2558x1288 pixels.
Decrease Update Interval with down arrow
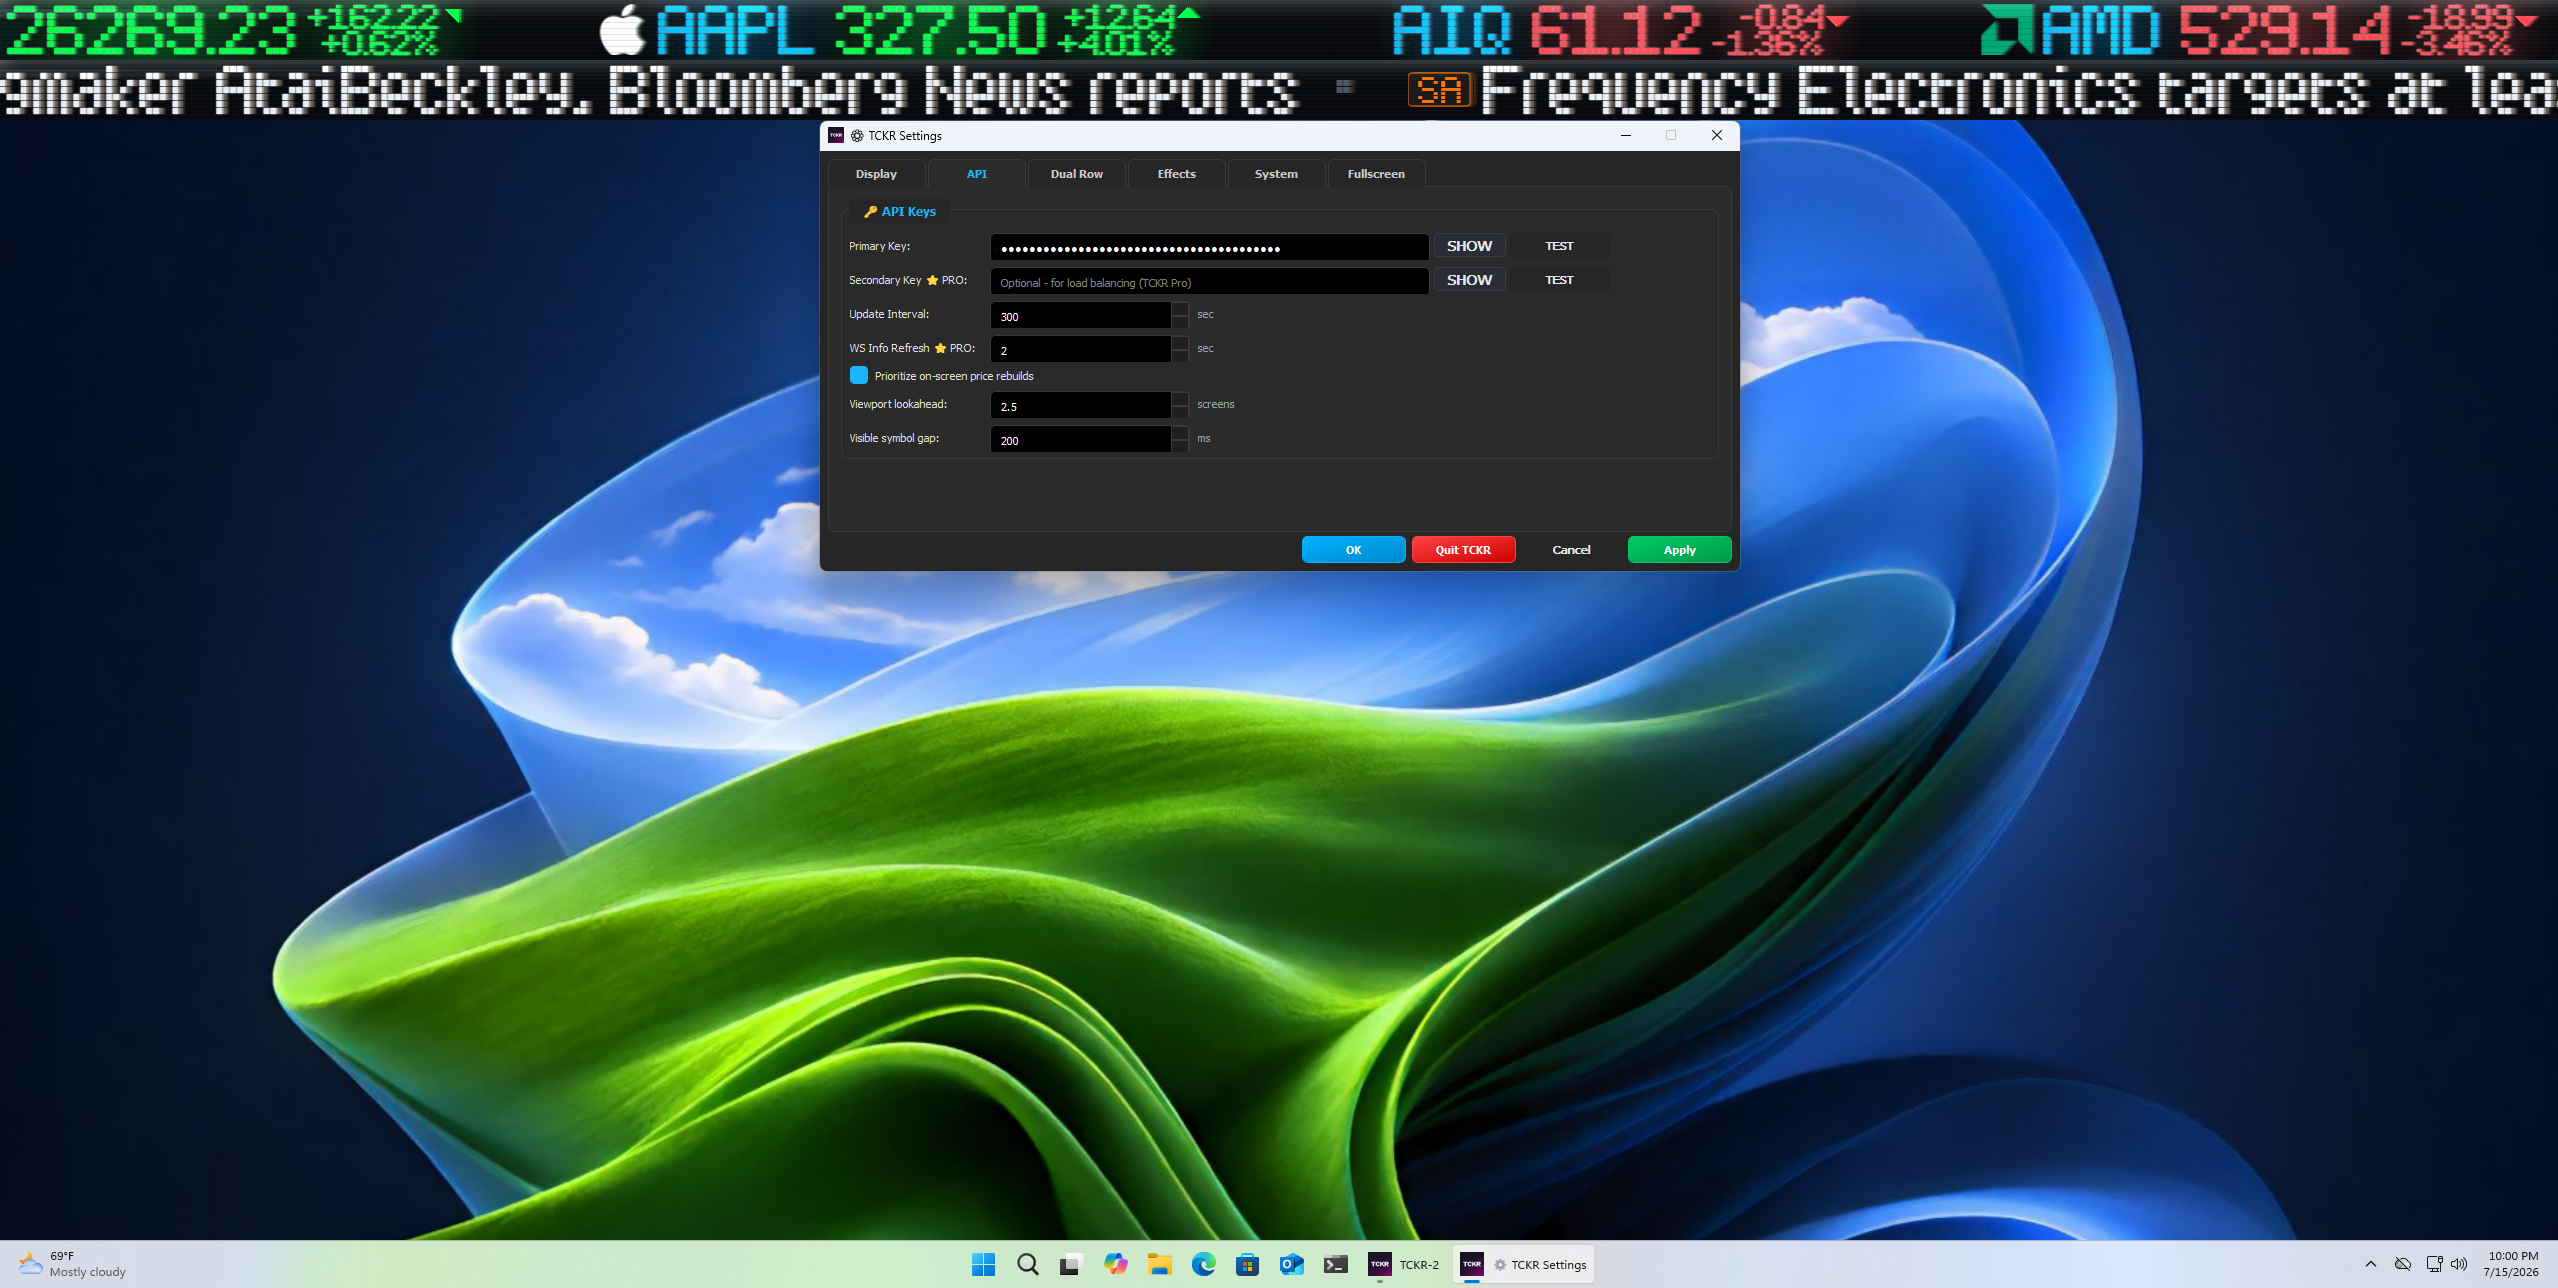(x=1180, y=322)
